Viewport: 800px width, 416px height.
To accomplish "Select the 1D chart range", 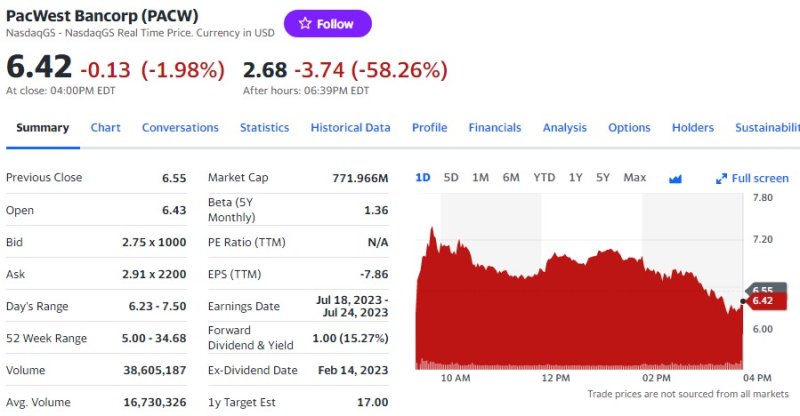I will click(423, 178).
